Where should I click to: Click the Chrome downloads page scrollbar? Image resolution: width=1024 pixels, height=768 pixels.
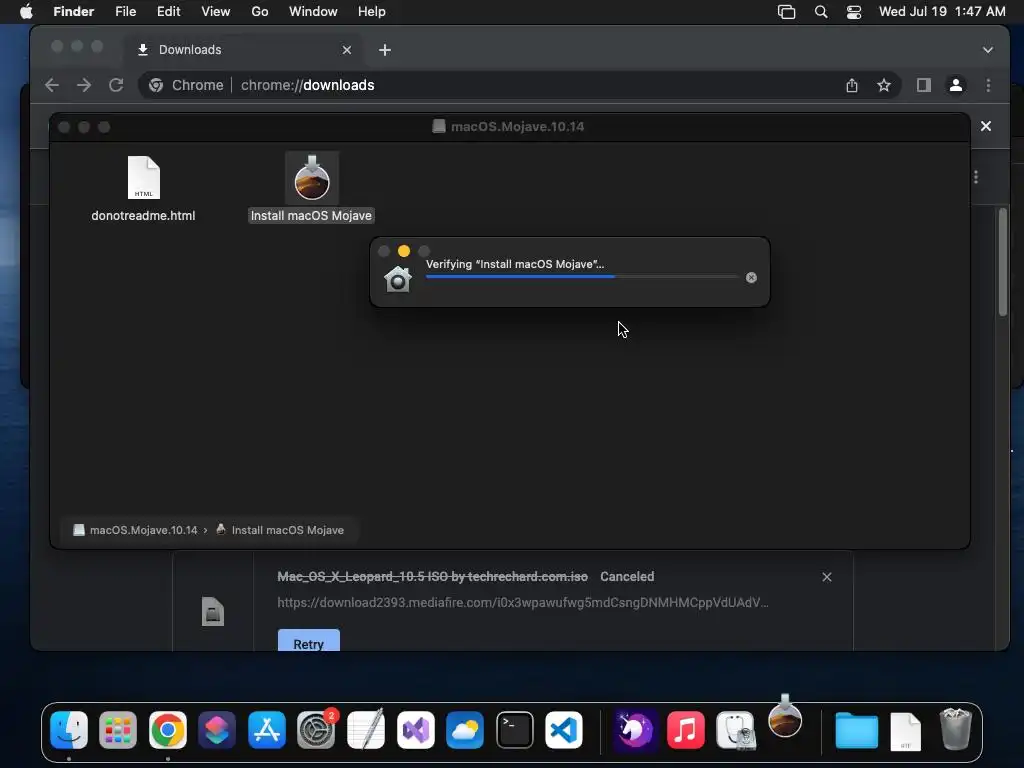click(1002, 263)
